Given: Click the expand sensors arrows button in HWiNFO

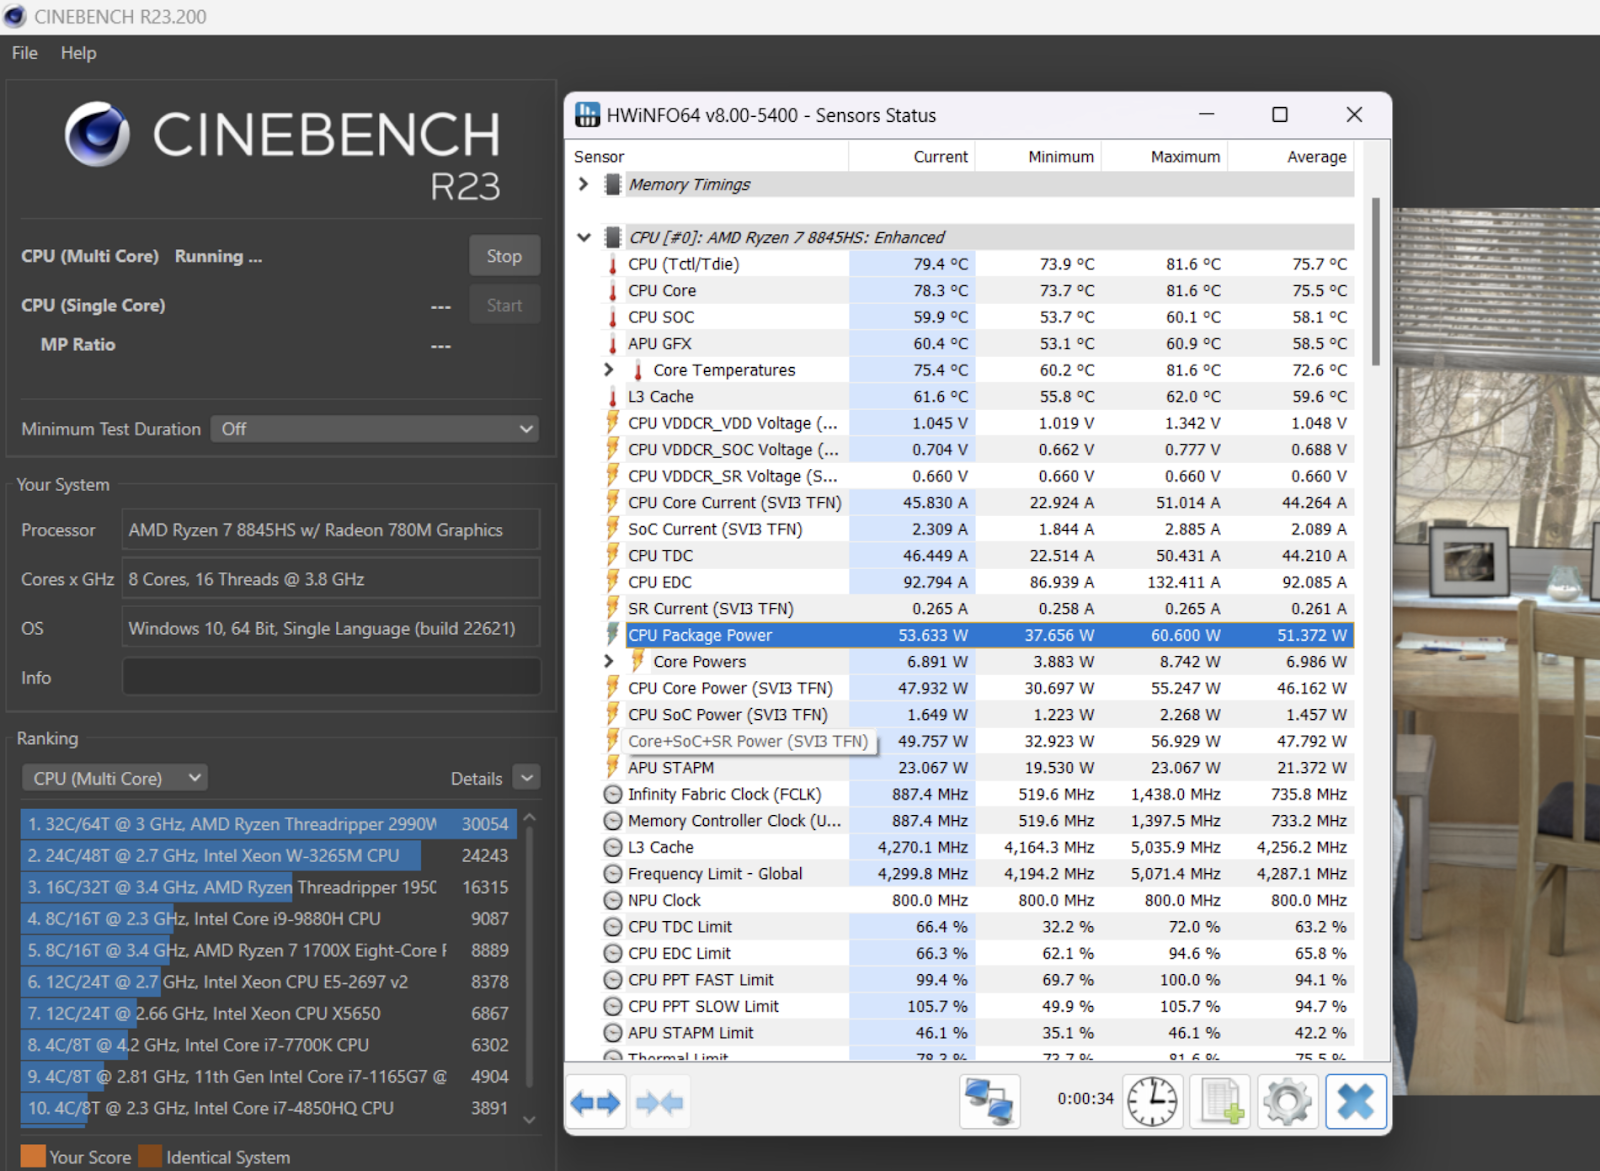Looking at the screenshot, I should [596, 1102].
